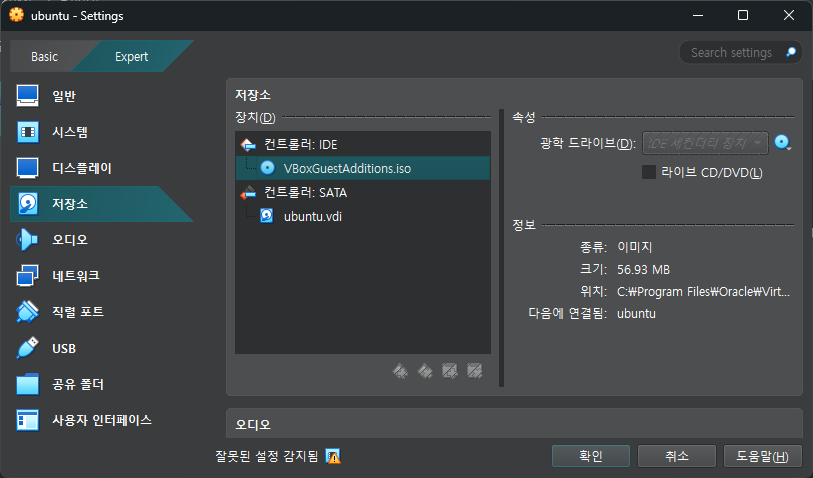Click the hard disk icon beside ubuntu.vdi
The image size is (813, 478).
[x=267, y=216]
